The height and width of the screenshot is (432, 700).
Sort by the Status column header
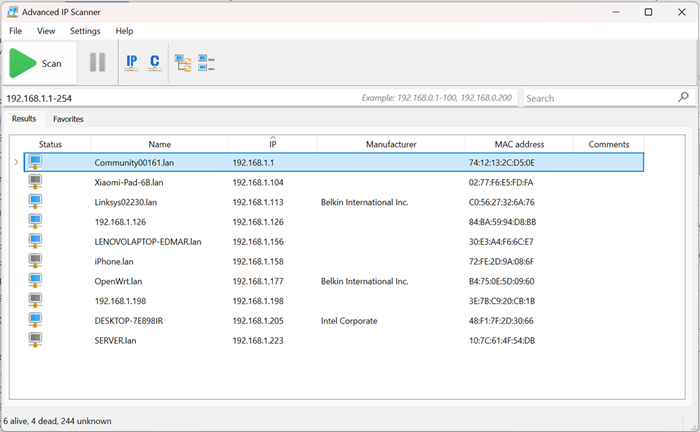click(50, 144)
